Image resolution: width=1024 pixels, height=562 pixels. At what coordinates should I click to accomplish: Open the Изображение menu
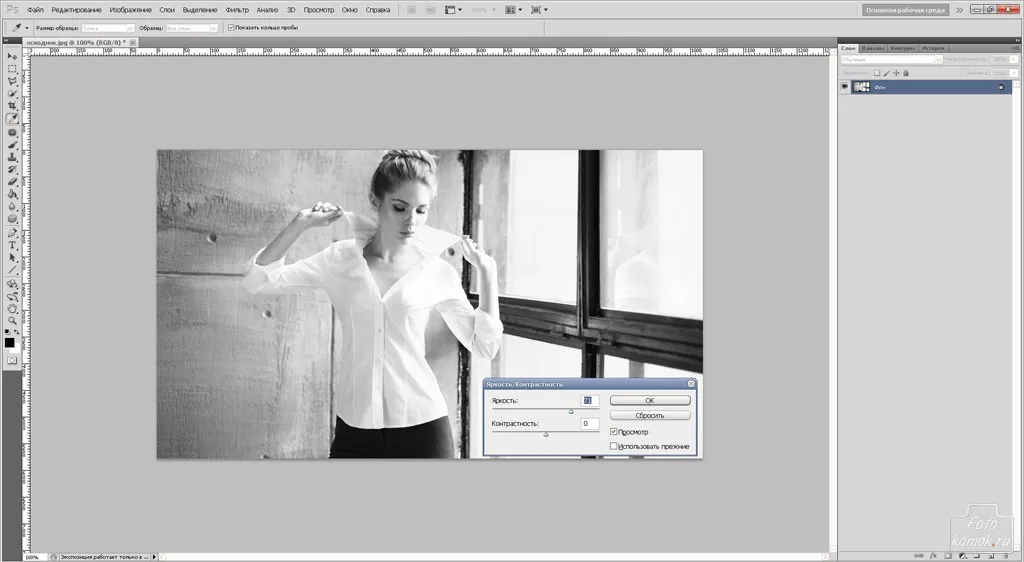[x=131, y=10]
